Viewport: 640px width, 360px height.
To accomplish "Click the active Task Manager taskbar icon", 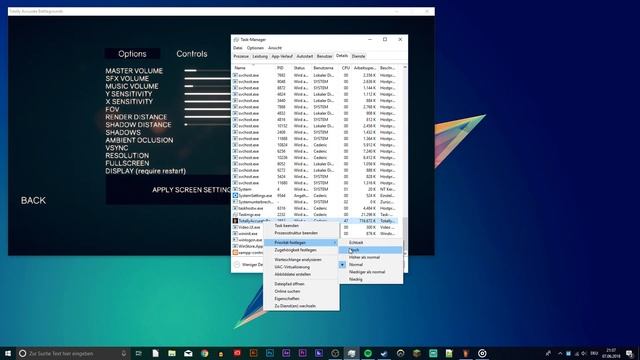I will pyautogui.click(x=351, y=353).
